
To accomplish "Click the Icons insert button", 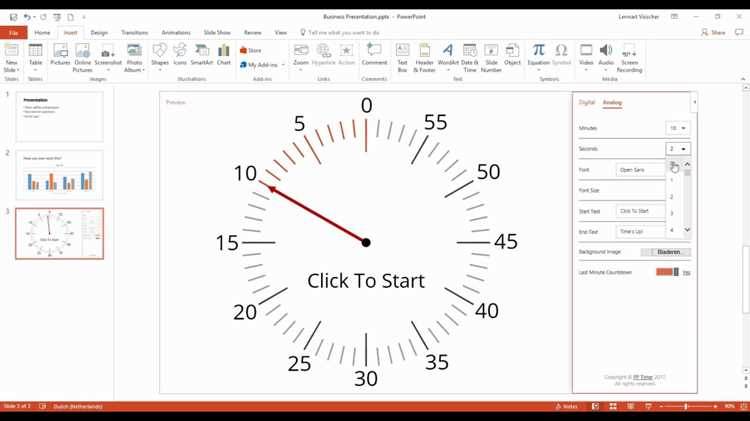I will [x=180, y=54].
